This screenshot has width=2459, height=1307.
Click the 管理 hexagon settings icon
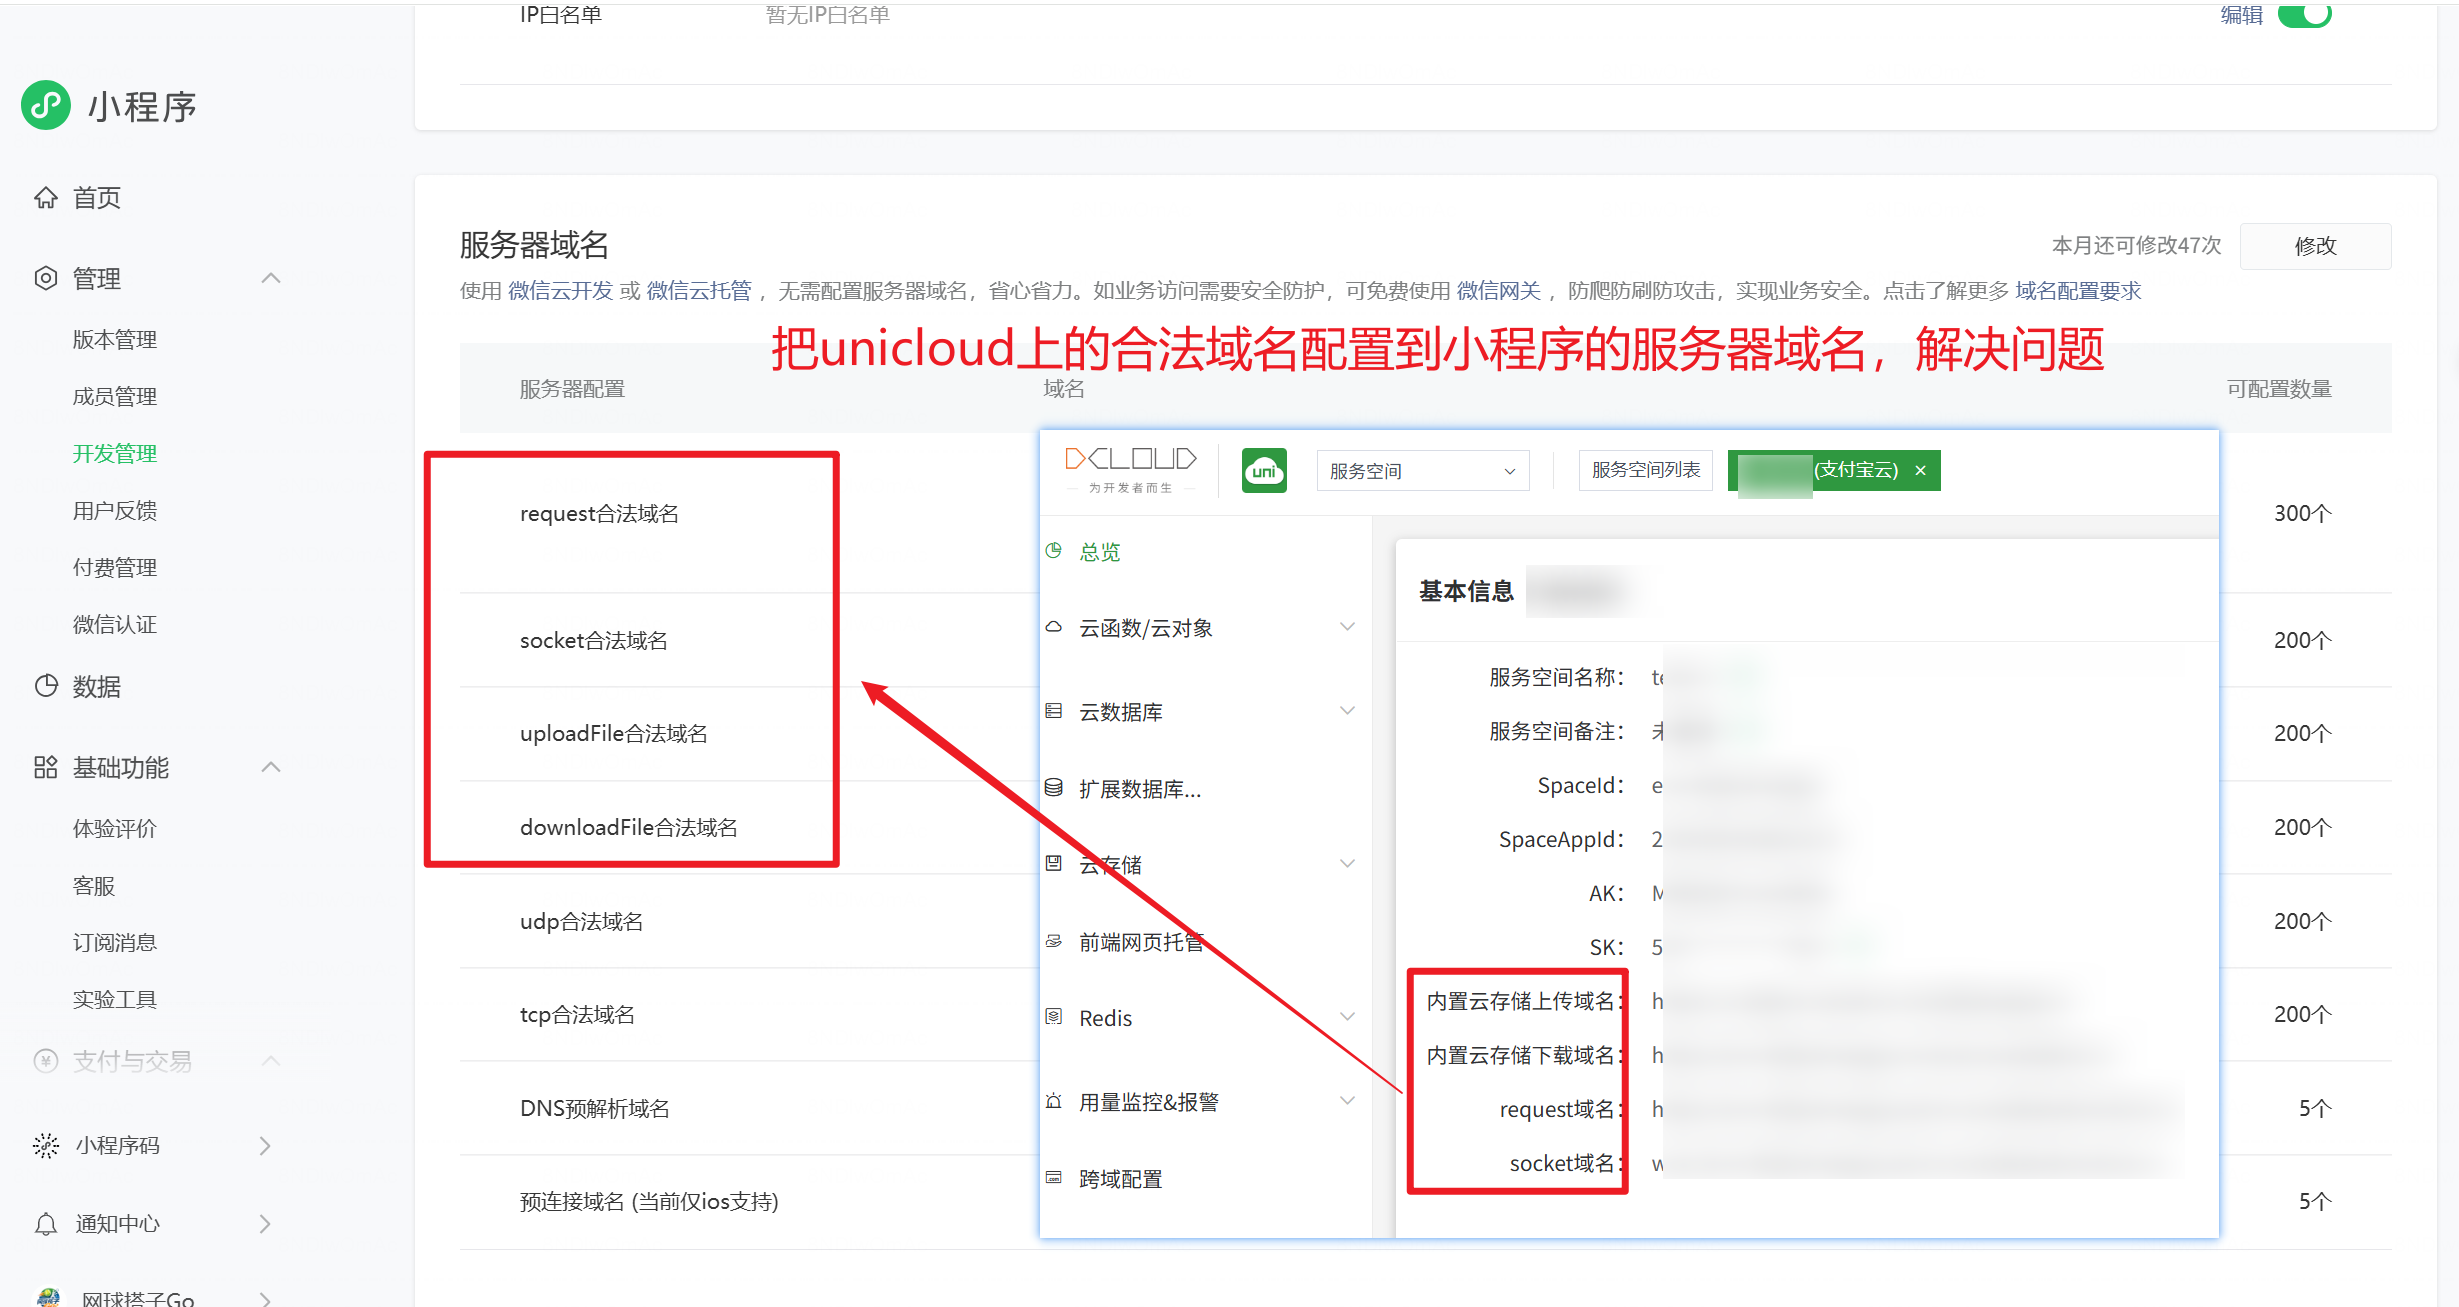[46, 278]
